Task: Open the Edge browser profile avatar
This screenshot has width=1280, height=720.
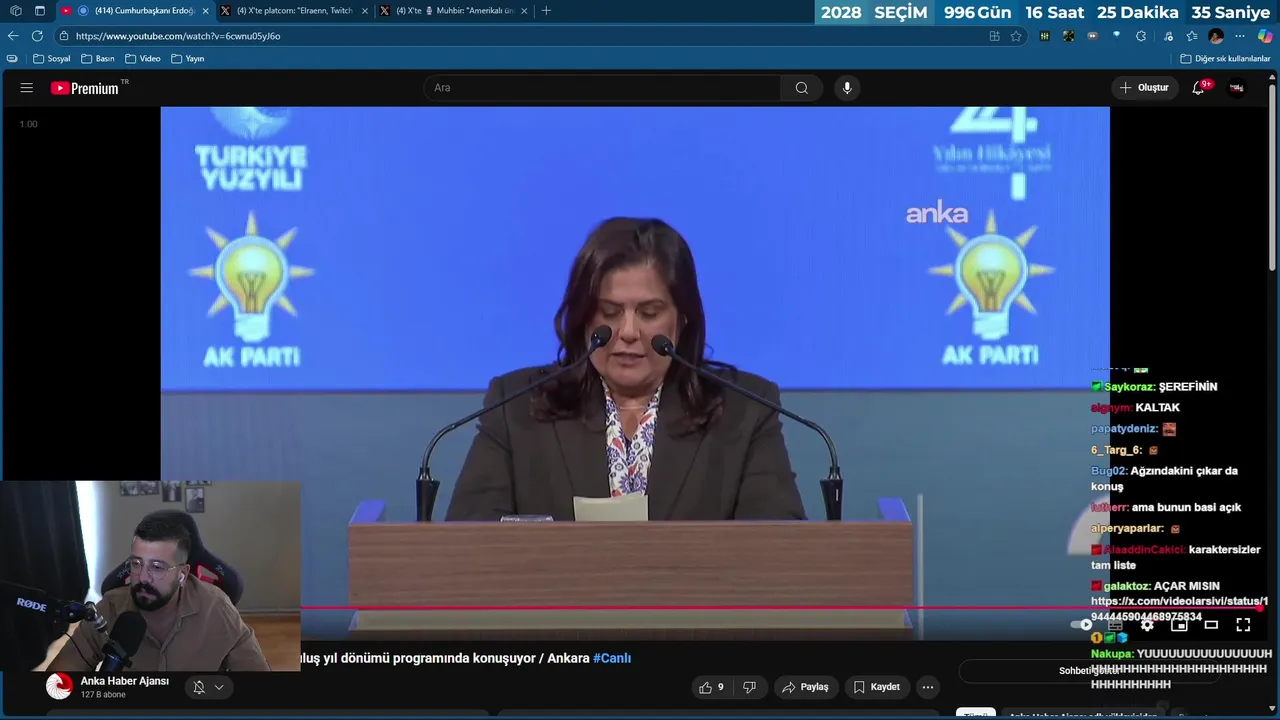Action: click(x=1216, y=36)
